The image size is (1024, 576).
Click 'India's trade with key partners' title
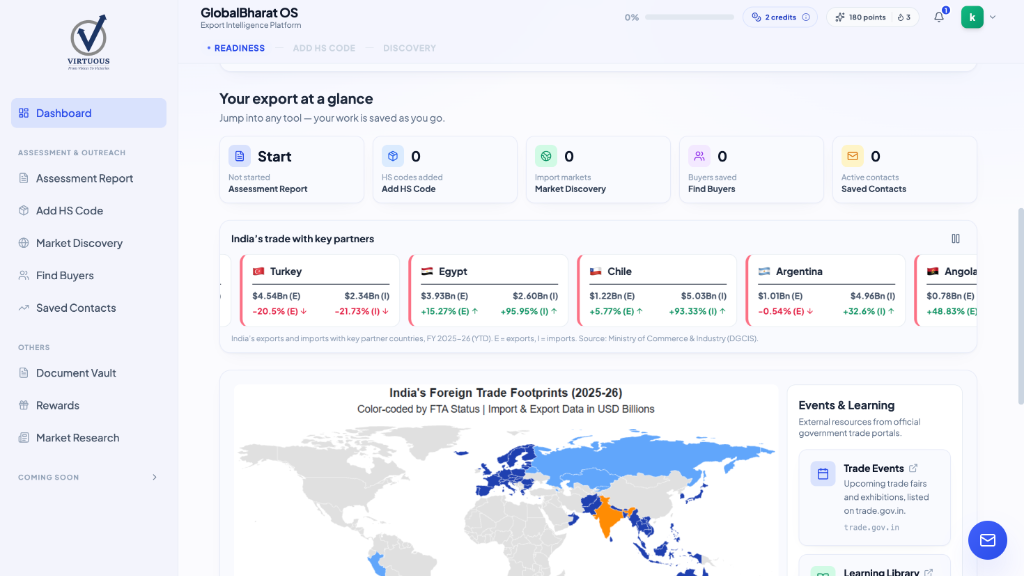point(302,239)
